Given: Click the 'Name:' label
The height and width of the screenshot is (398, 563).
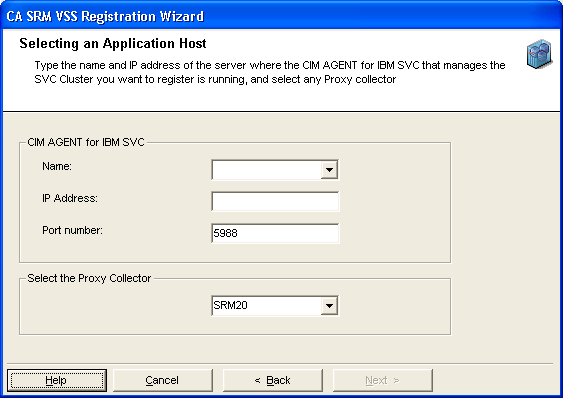Looking at the screenshot, I should pos(57,166).
